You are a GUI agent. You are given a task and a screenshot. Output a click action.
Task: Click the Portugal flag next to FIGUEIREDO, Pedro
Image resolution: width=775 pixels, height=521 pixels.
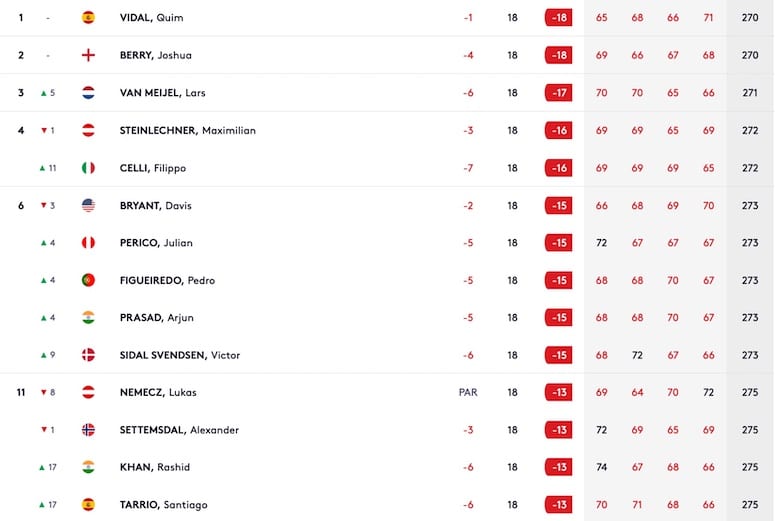point(88,280)
